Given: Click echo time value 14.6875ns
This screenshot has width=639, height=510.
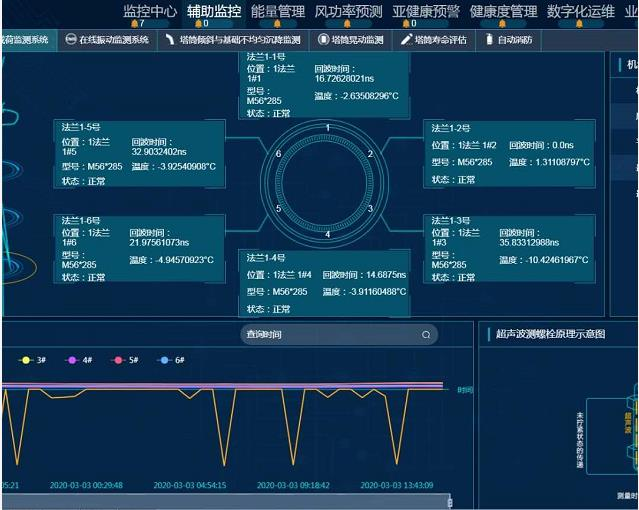Looking at the screenshot, I should [386, 275].
